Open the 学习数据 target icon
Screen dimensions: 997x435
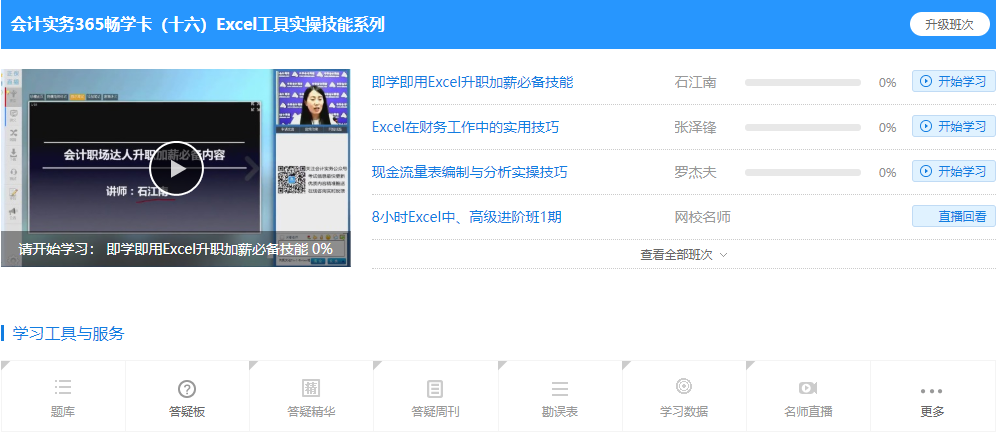[684, 386]
